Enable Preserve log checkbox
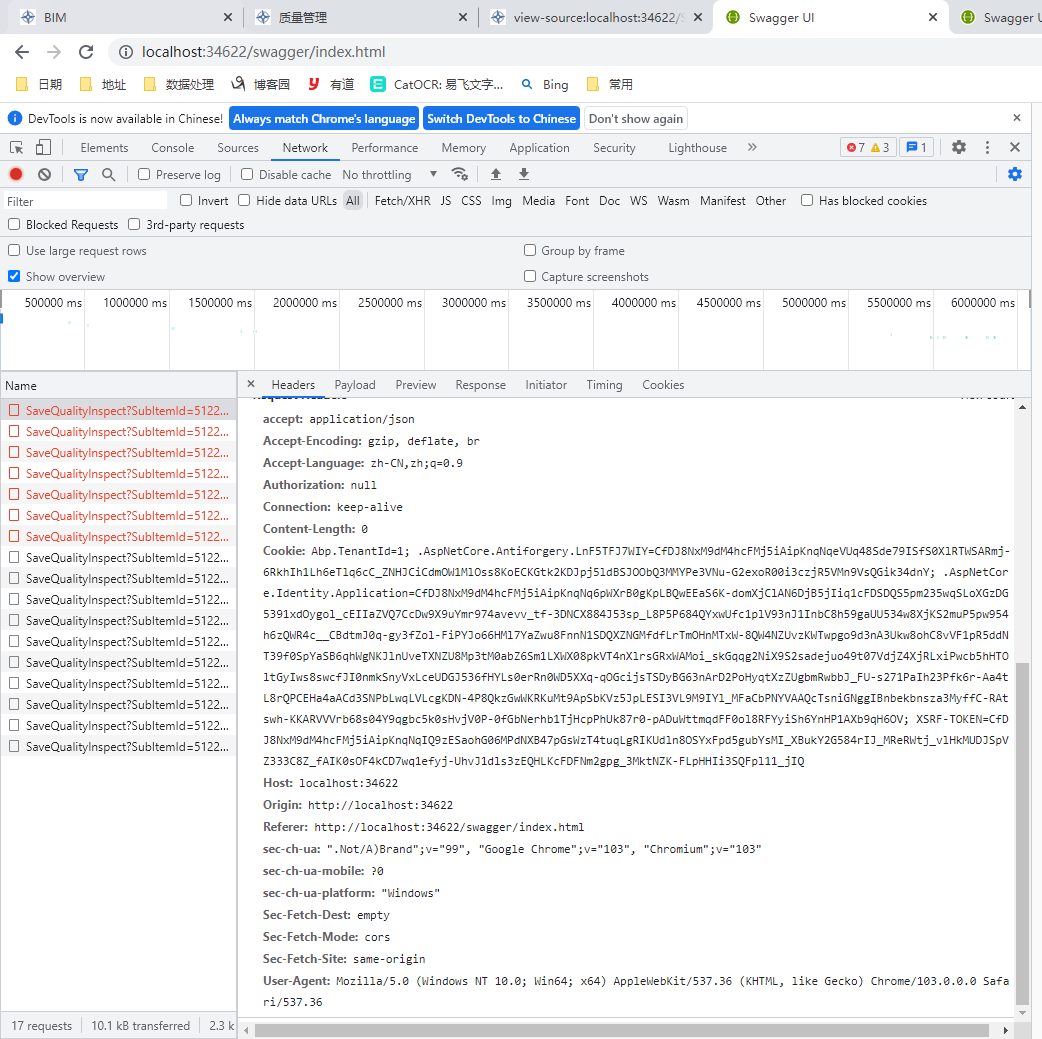 (x=144, y=174)
